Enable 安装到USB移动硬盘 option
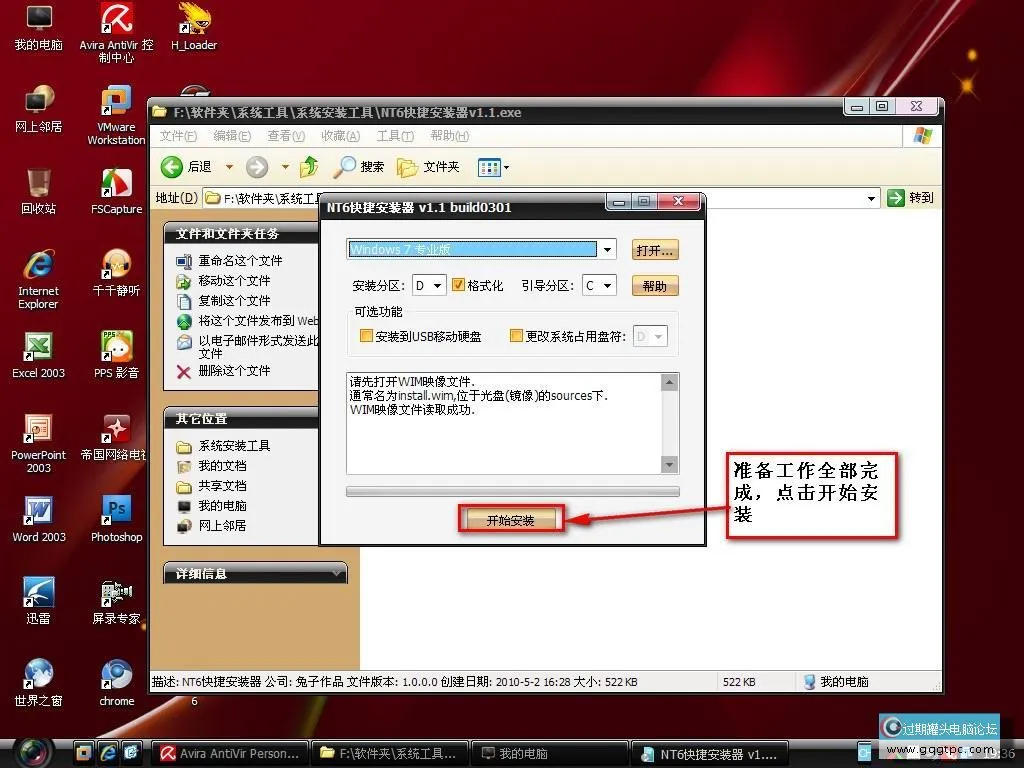The image size is (1024, 768). click(366, 336)
